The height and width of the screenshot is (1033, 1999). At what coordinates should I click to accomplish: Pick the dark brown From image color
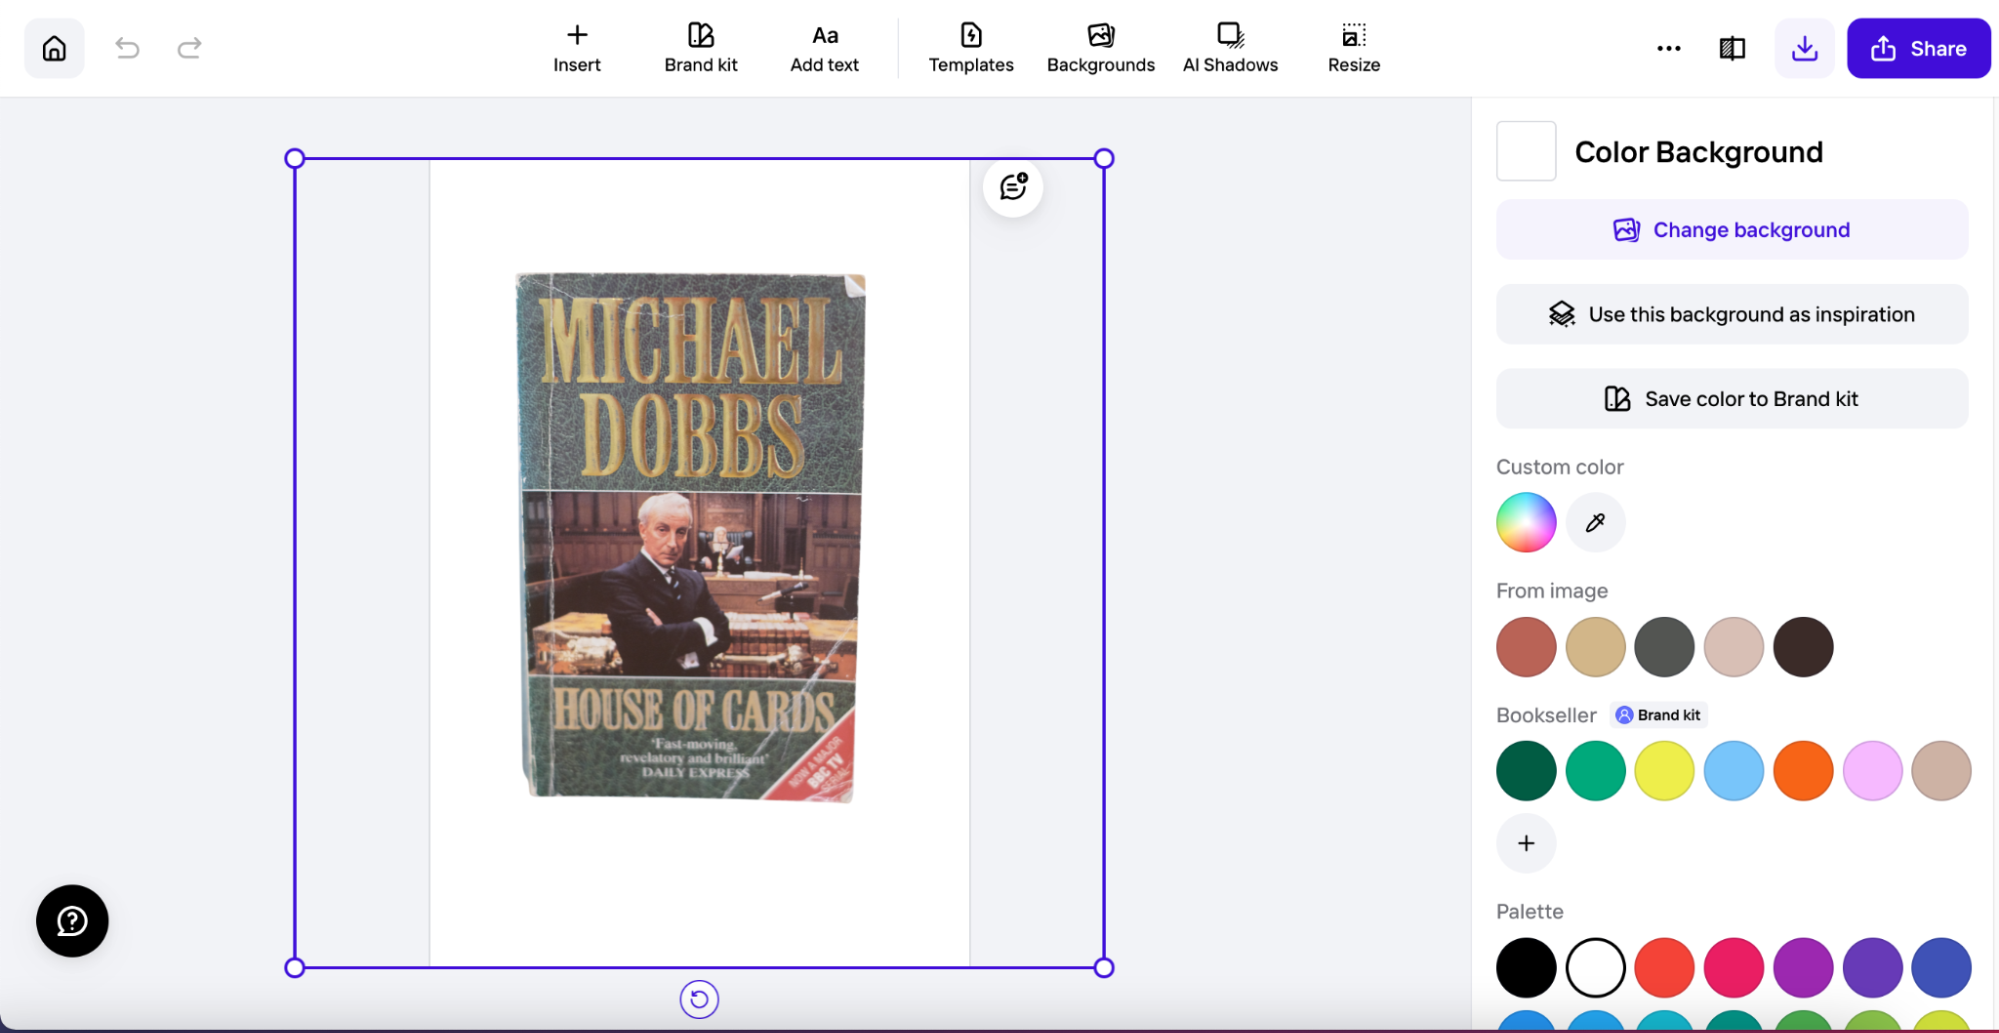tap(1803, 647)
